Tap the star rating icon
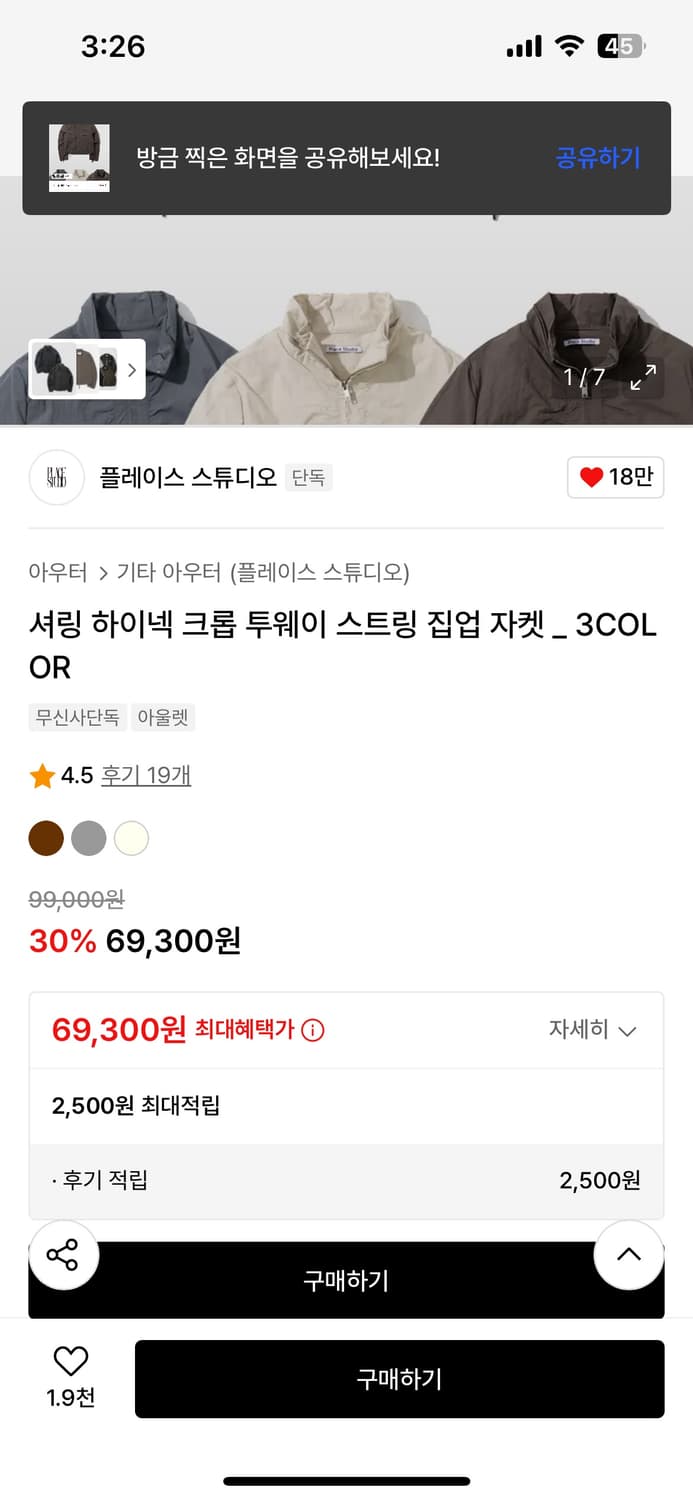Viewport: 693px width, 1500px height. click(x=42, y=776)
